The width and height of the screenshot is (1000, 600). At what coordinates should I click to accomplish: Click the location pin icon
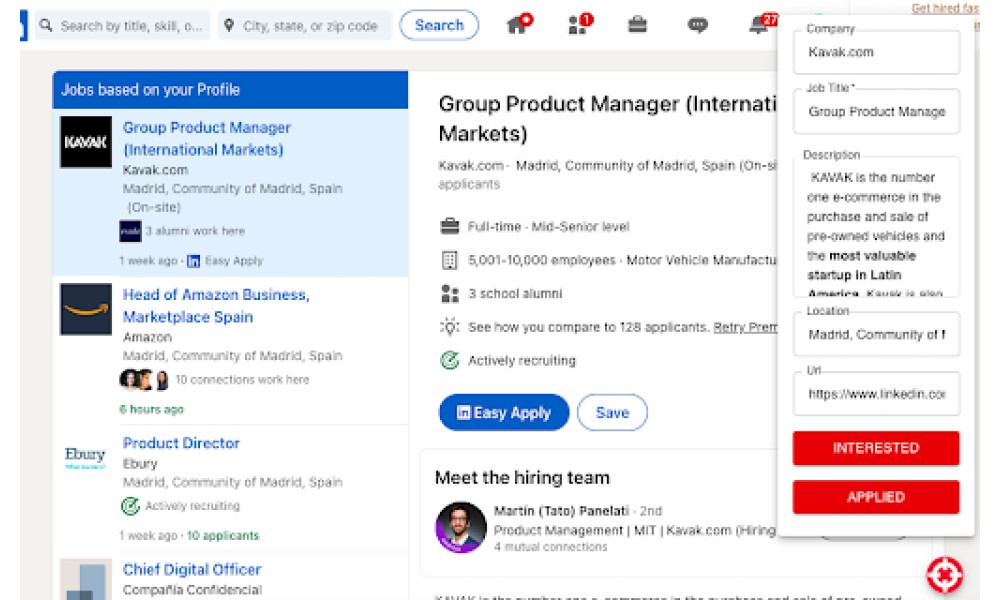click(229, 26)
